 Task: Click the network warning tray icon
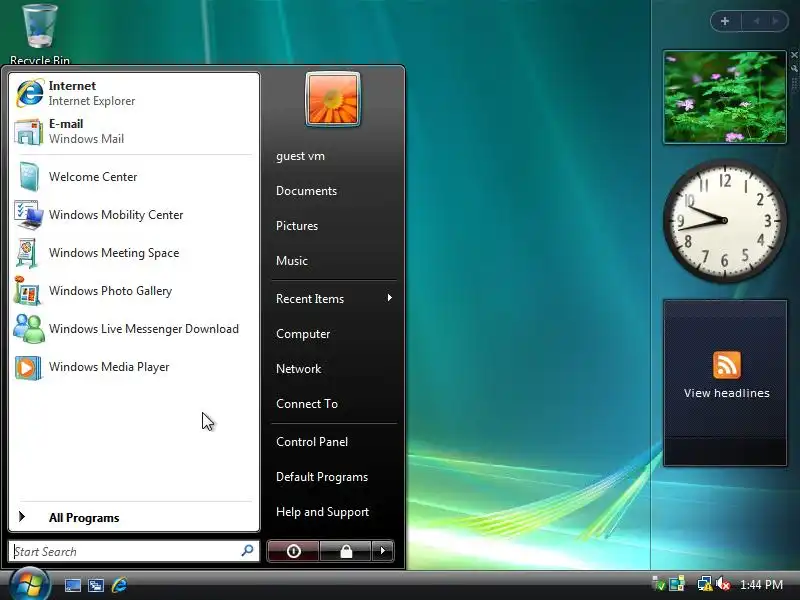point(705,584)
